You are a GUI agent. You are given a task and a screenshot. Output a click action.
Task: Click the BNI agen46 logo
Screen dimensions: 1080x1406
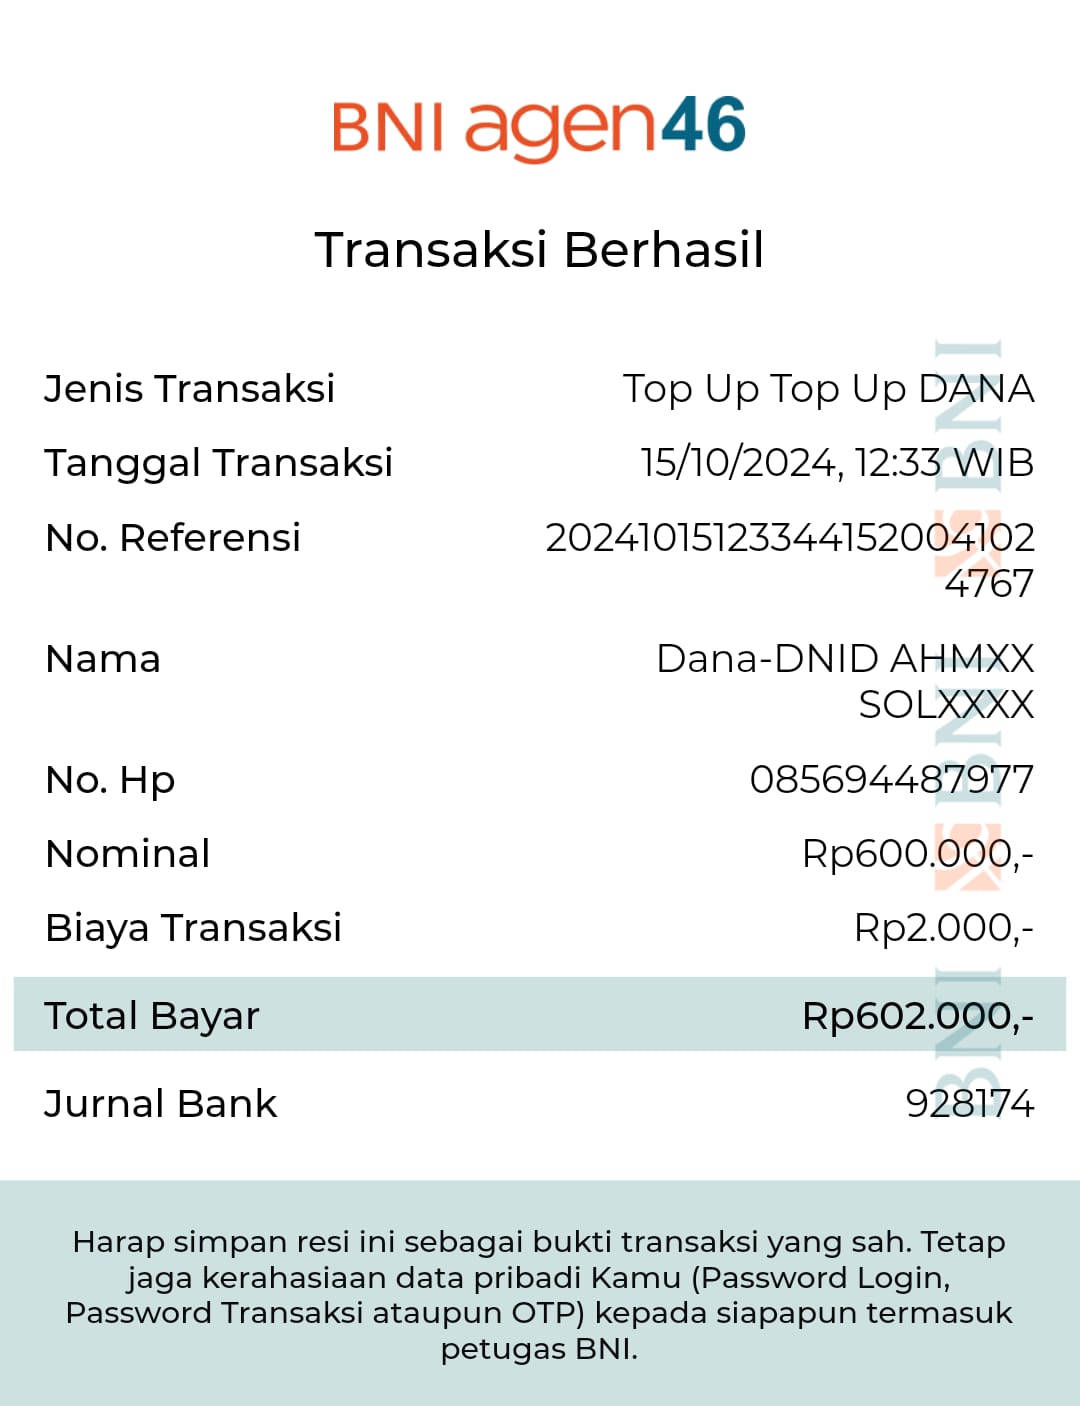pos(539,128)
